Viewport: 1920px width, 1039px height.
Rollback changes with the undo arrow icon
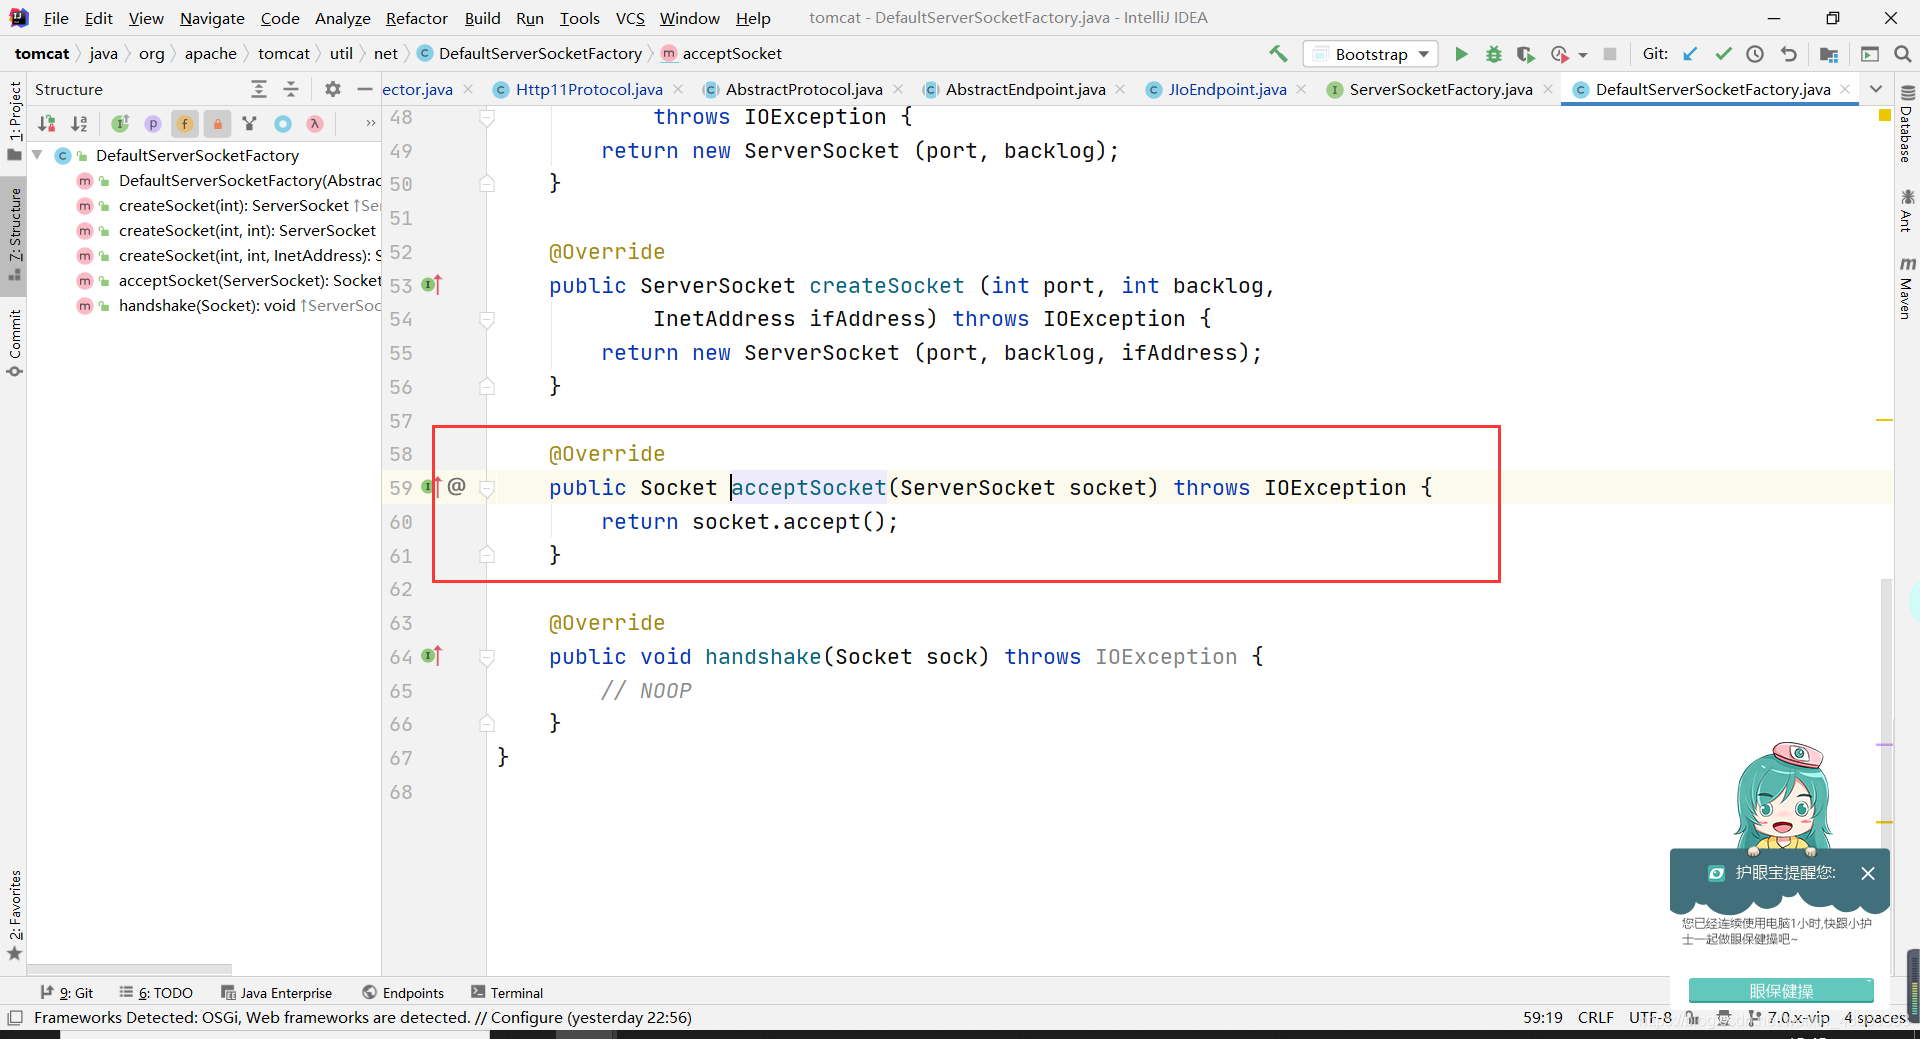[1788, 54]
